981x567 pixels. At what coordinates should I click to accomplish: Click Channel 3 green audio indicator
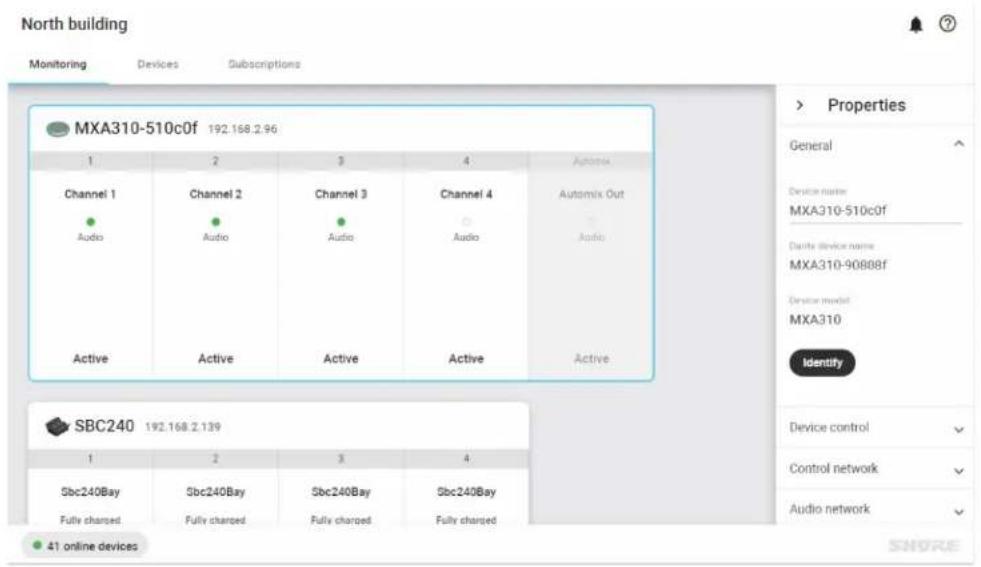click(341, 222)
